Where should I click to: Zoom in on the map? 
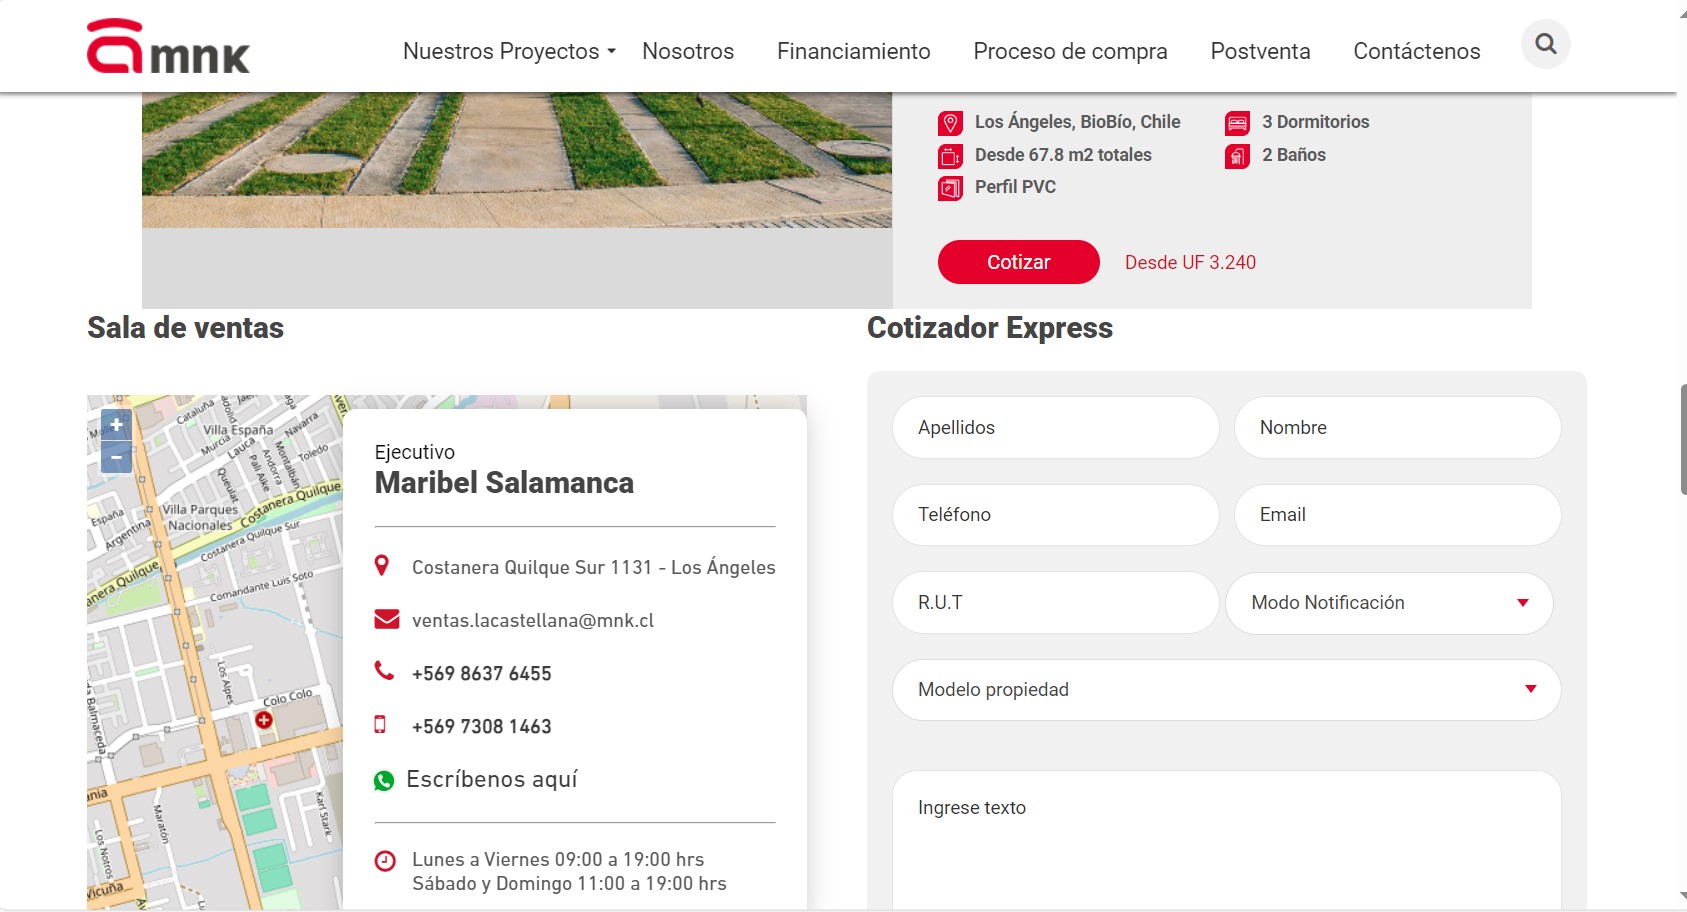(116, 425)
